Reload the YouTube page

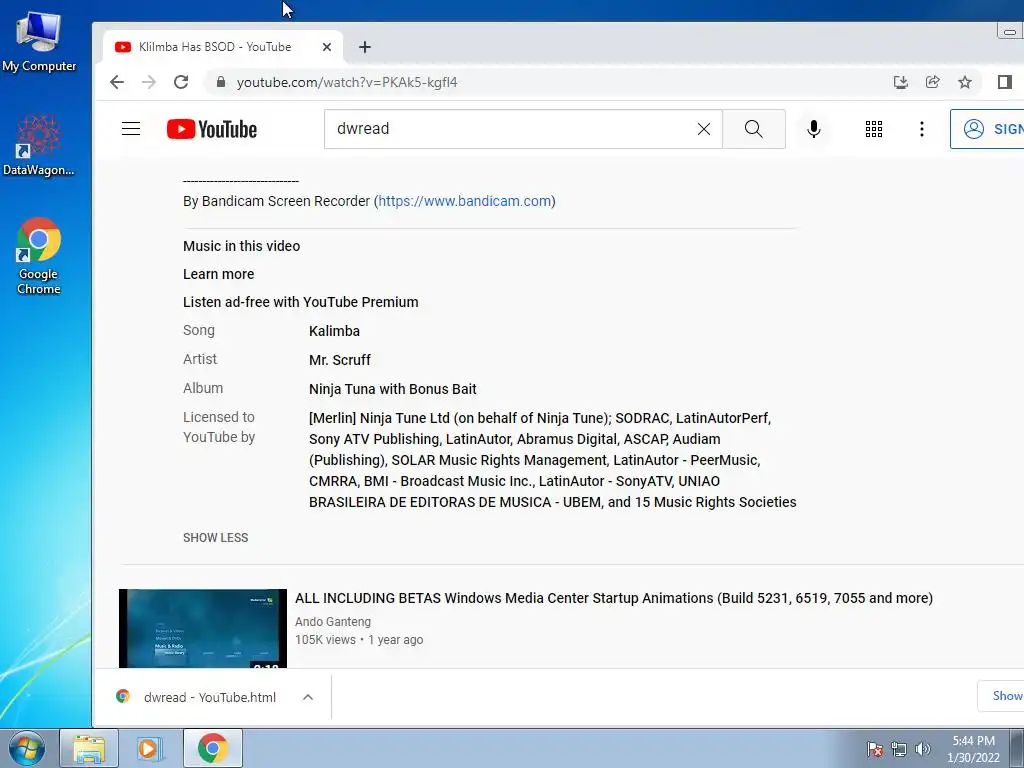(181, 82)
